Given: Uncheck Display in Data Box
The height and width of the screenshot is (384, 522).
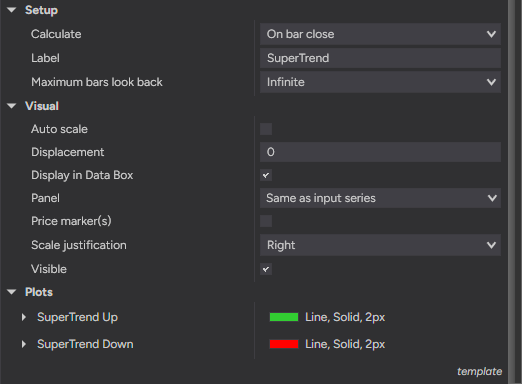Looking at the screenshot, I should 266,175.
